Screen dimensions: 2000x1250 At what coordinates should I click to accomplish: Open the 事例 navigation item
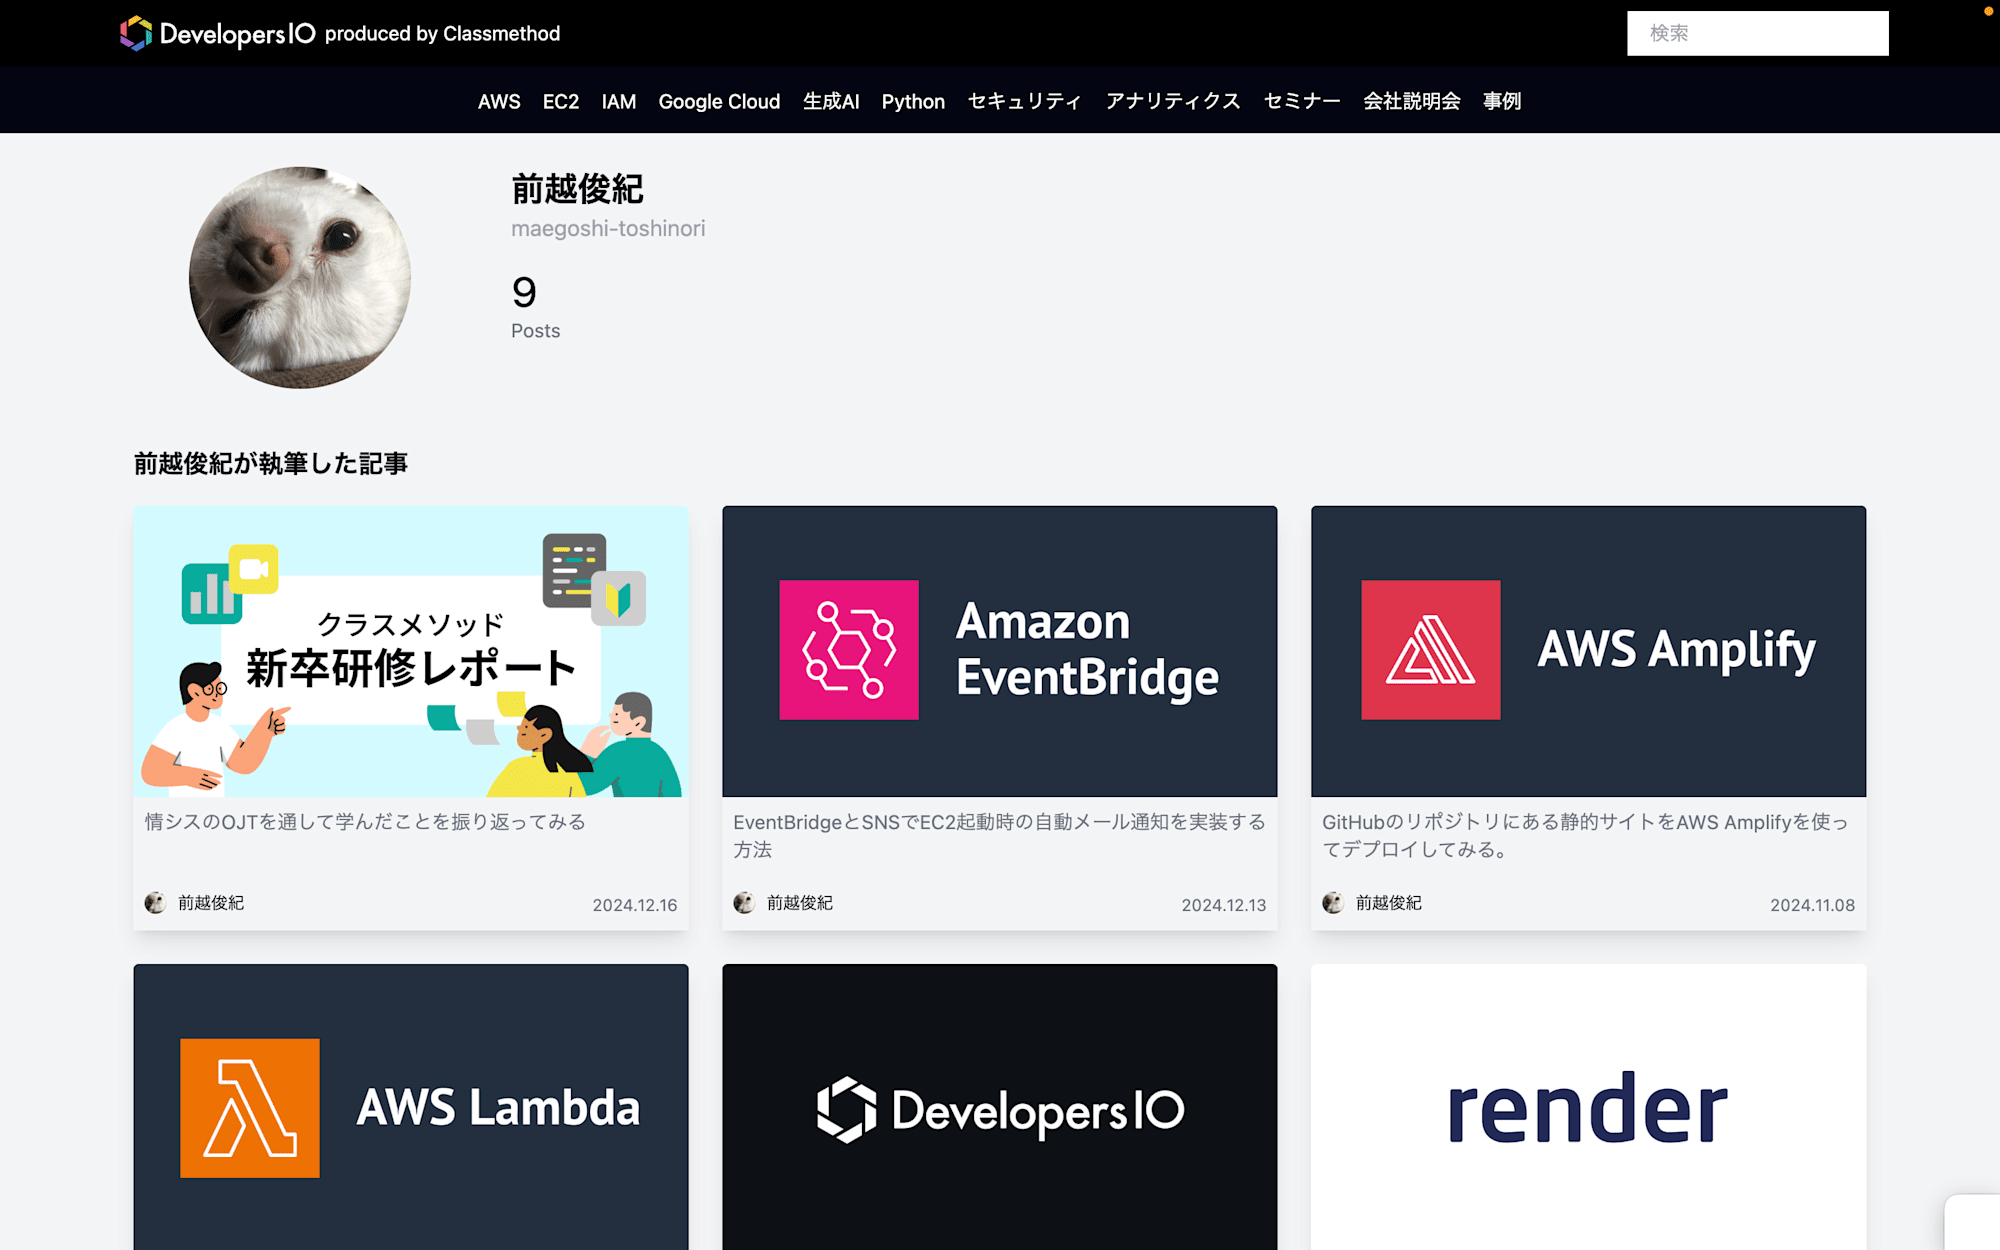pyautogui.click(x=1502, y=101)
